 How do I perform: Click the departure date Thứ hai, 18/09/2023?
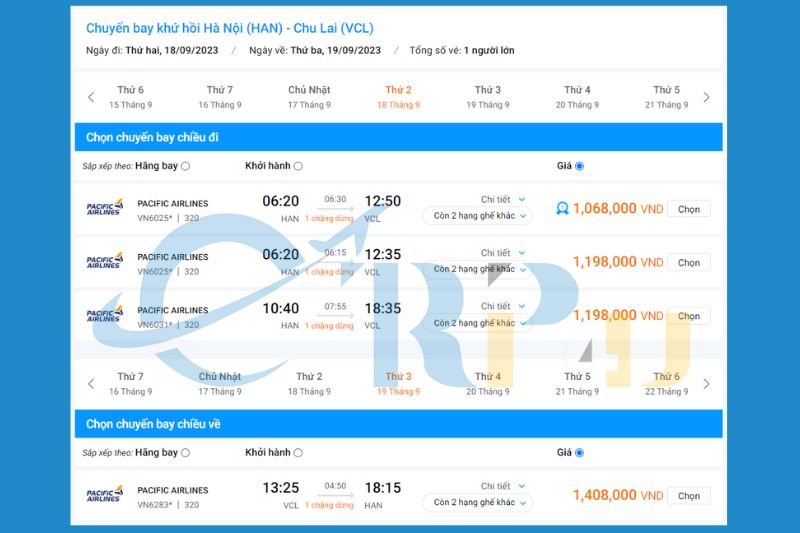(172, 50)
